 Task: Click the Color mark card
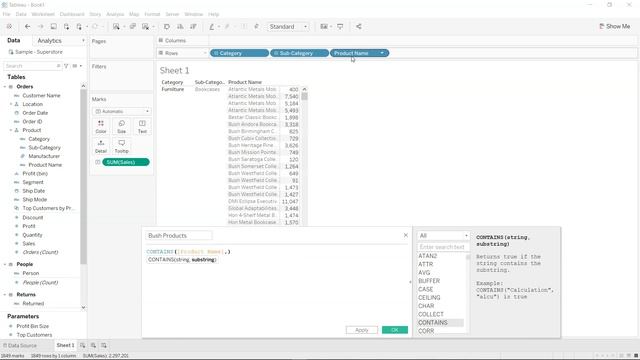[x=101, y=127]
